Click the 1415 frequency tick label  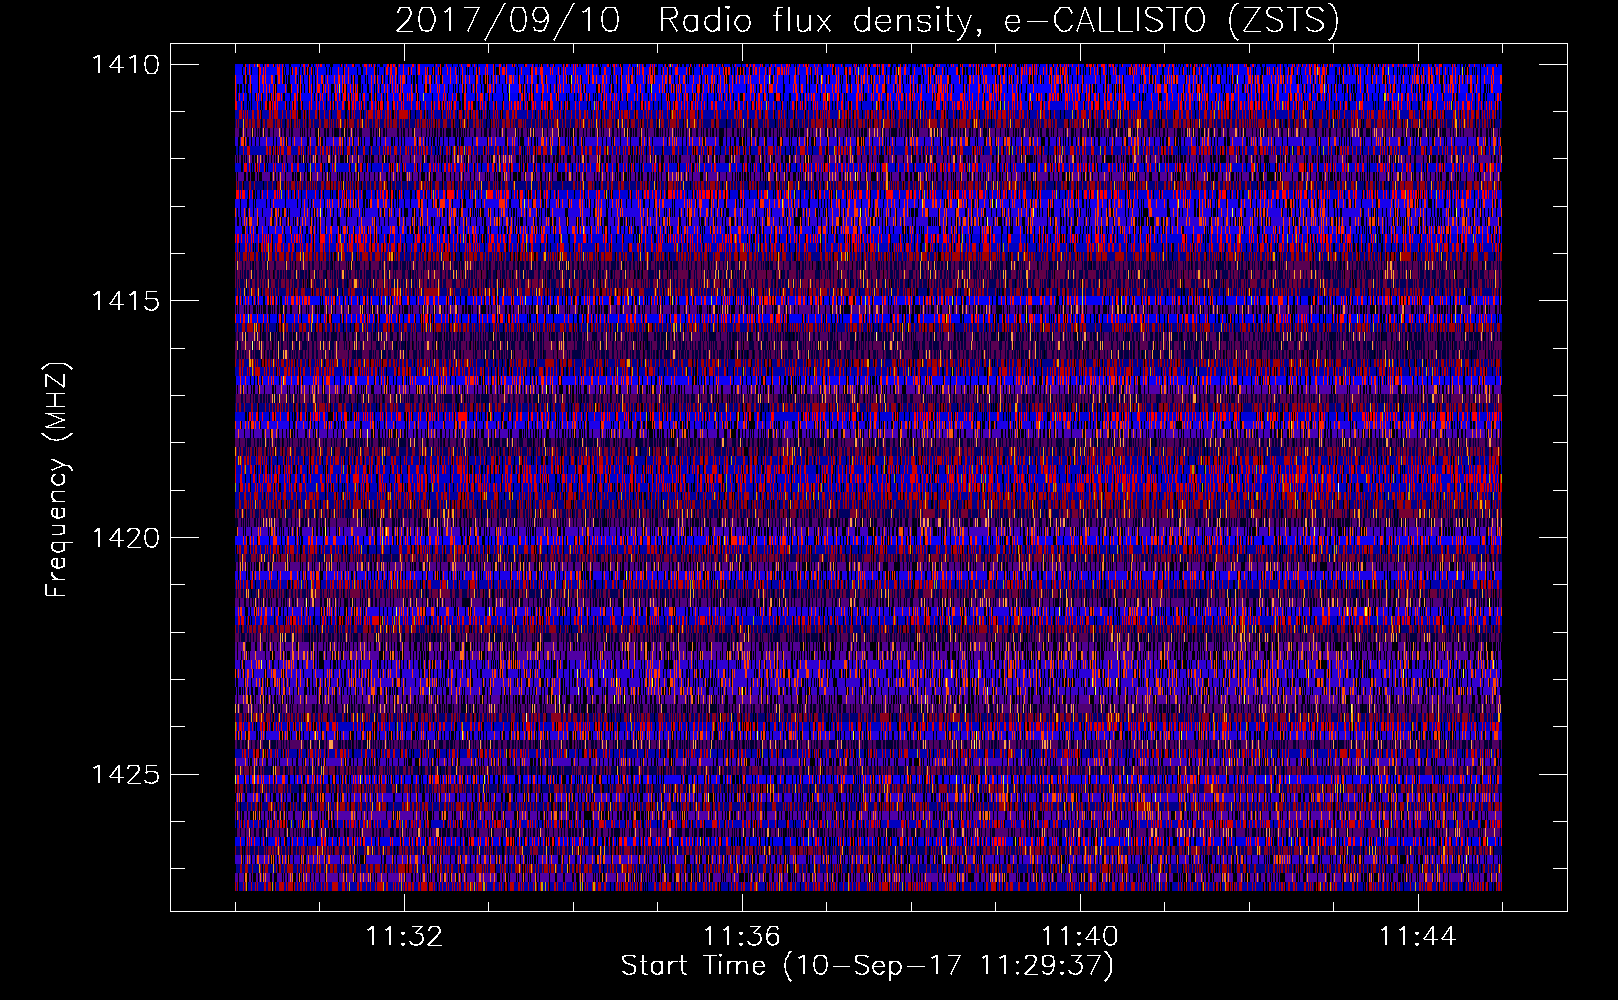tap(125, 301)
